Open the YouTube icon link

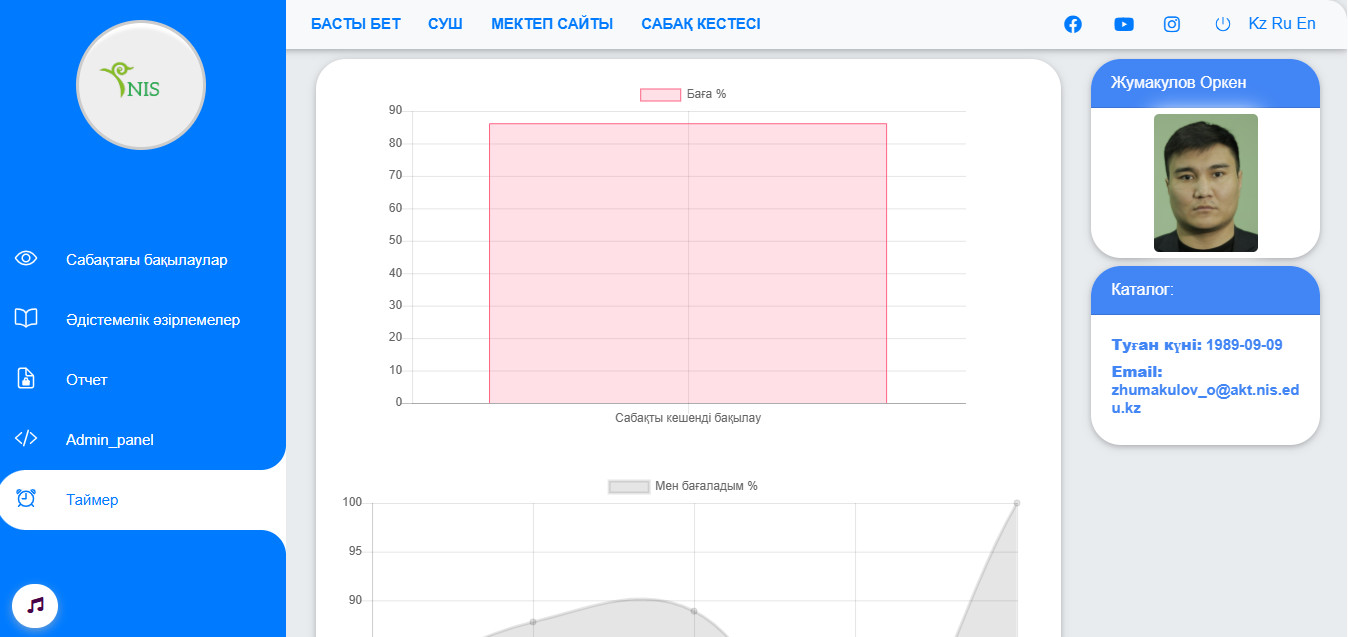pyautogui.click(x=1124, y=24)
